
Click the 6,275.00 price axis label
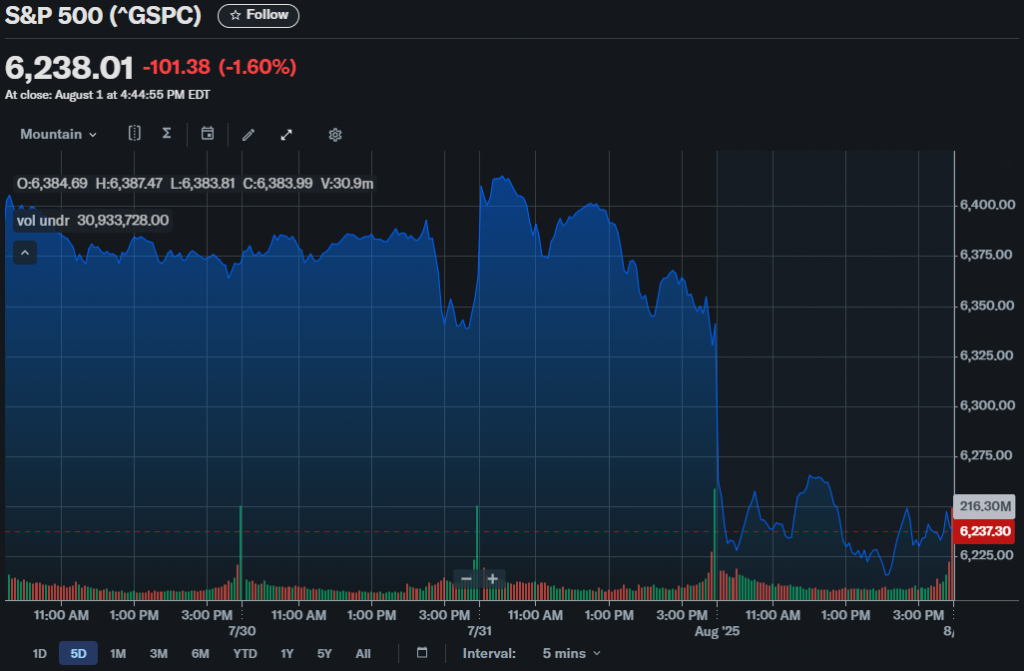[x=987, y=455]
